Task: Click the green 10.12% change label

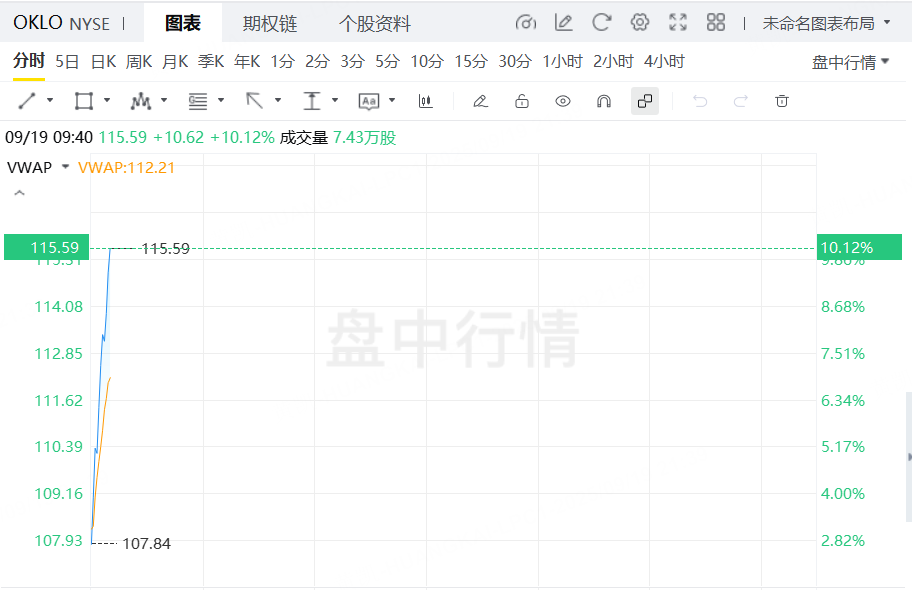Action: 859,247
